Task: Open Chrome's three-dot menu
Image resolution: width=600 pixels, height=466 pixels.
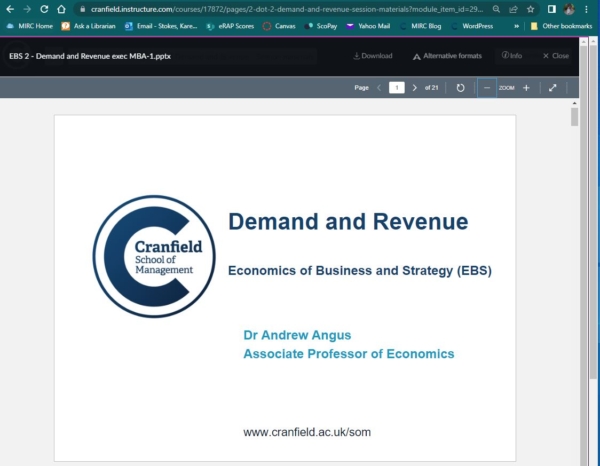Action: point(589,9)
